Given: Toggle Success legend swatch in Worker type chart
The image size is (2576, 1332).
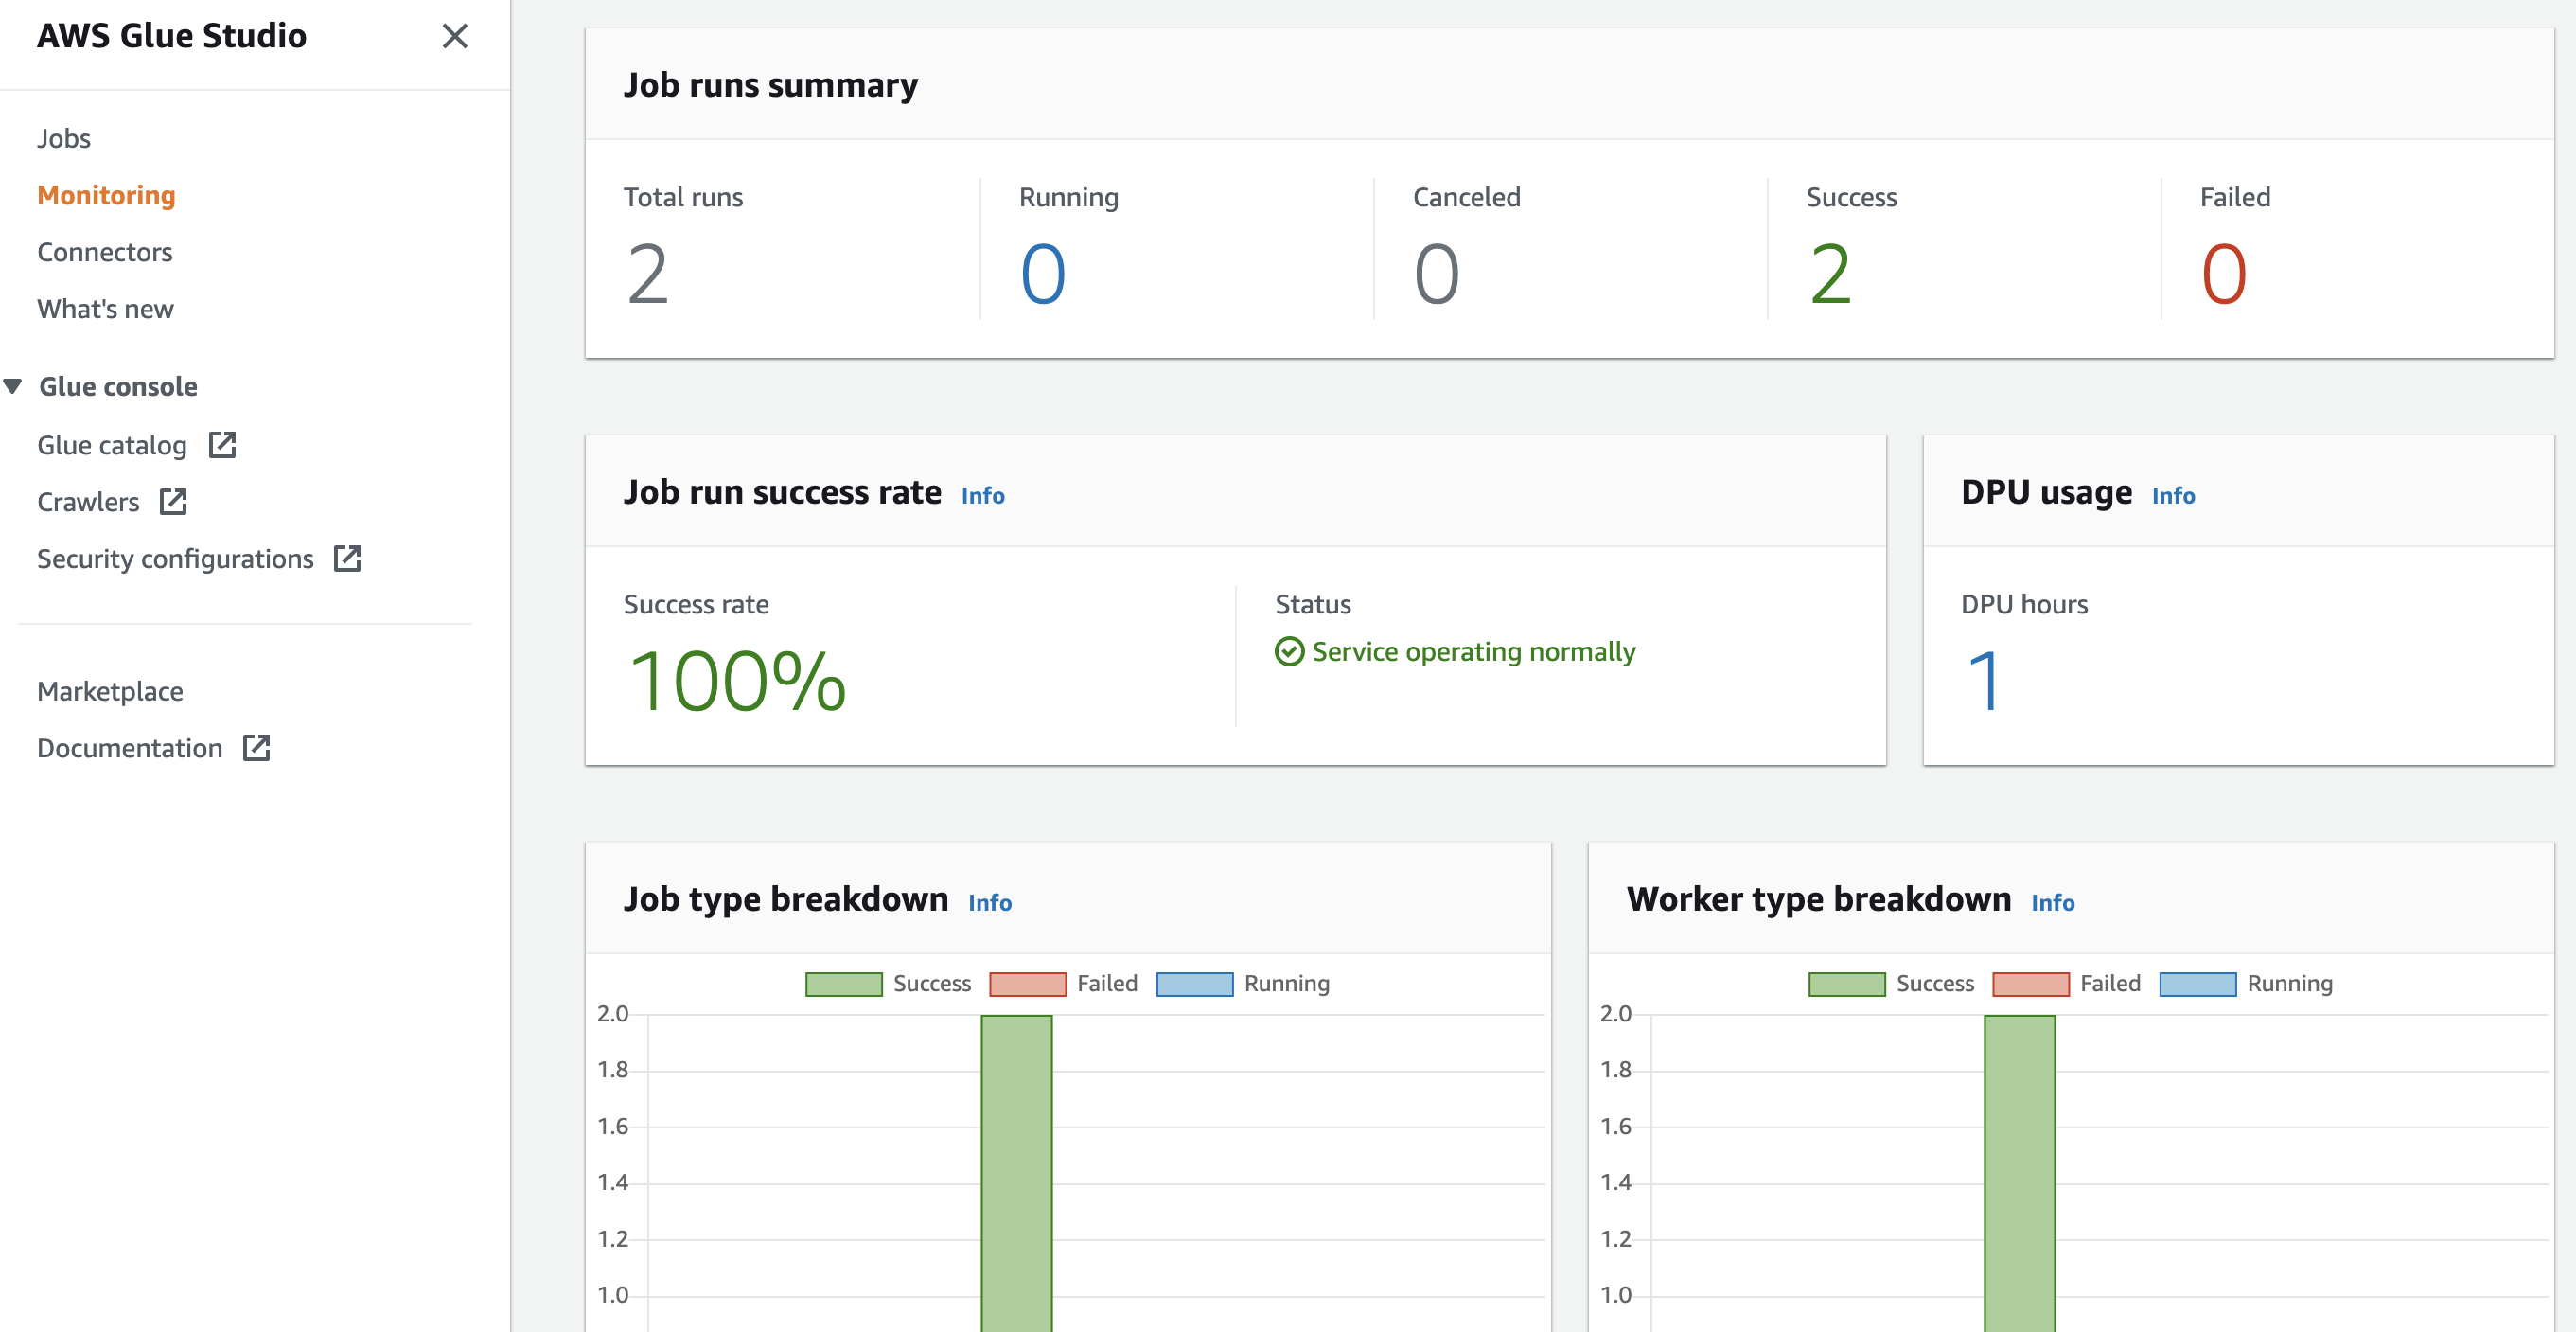Looking at the screenshot, I should 1846,984.
